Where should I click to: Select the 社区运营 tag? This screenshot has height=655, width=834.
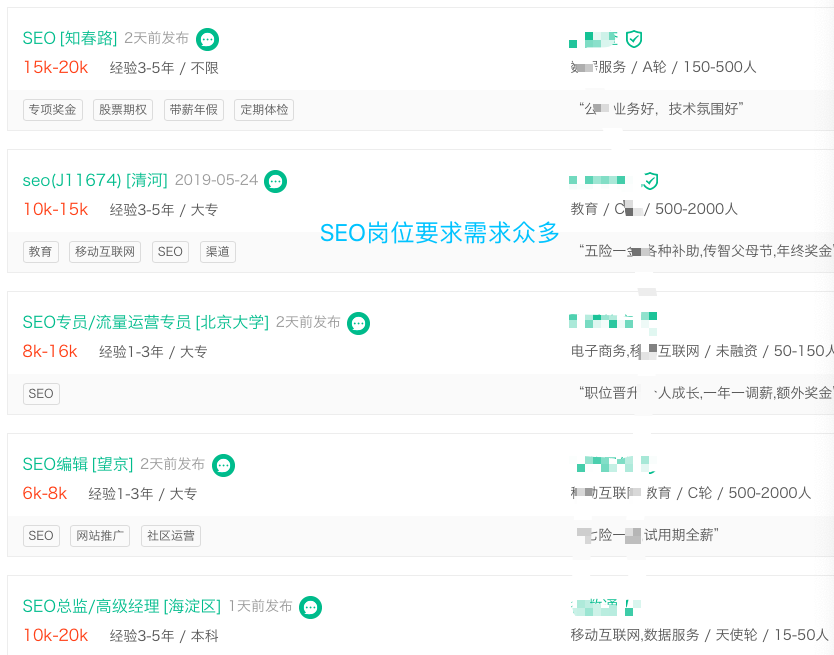171,536
